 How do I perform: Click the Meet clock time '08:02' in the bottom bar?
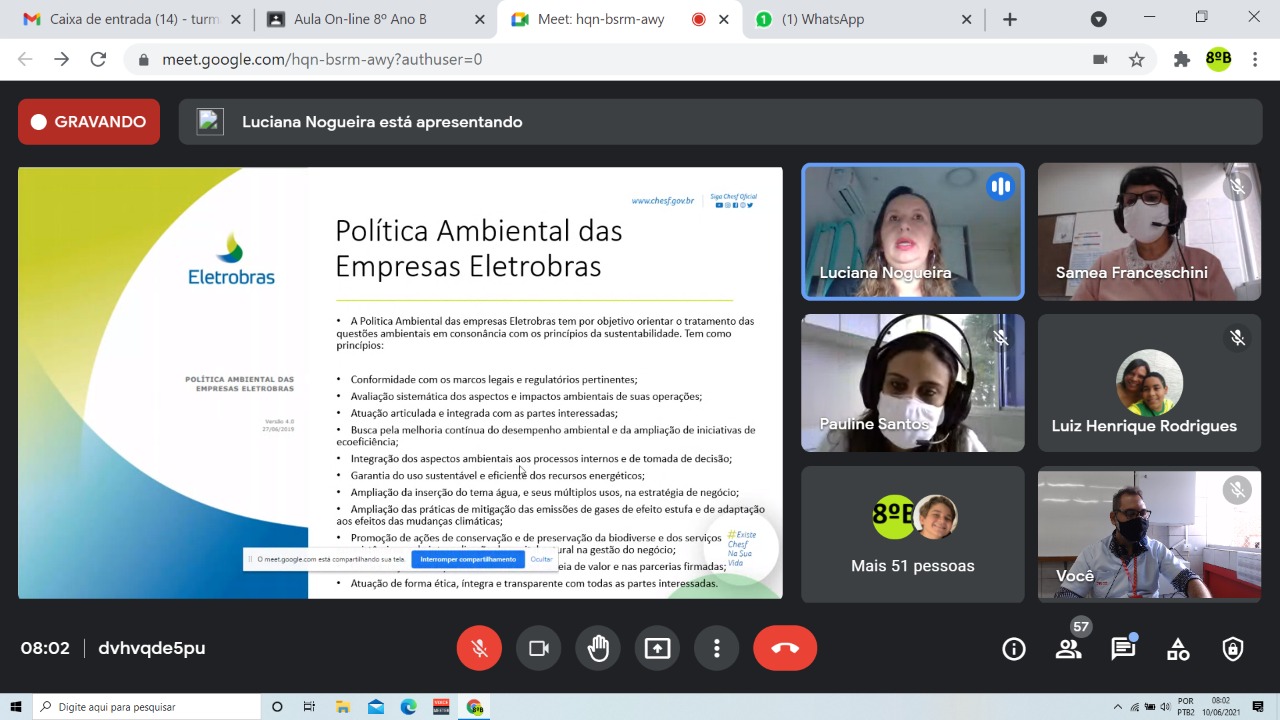click(45, 648)
